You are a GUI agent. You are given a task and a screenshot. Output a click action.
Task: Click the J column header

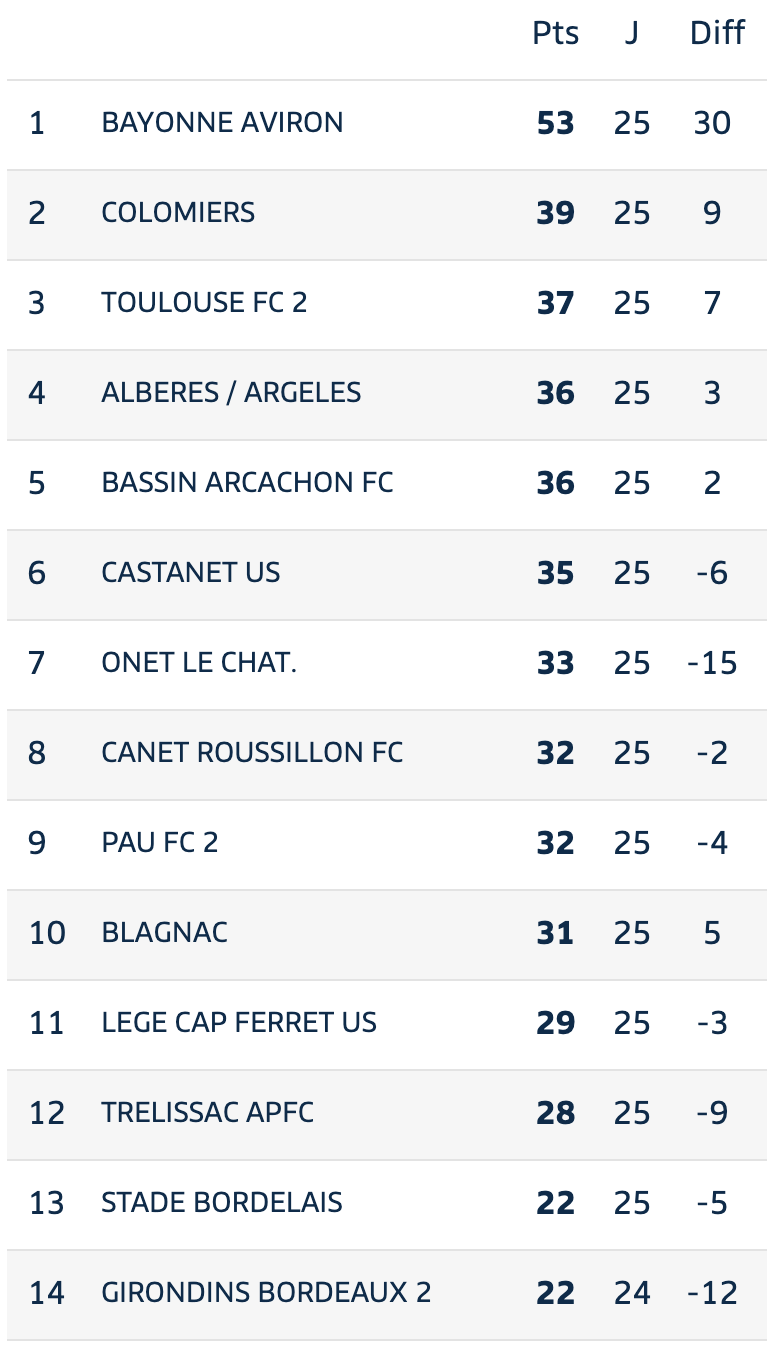[x=631, y=33]
